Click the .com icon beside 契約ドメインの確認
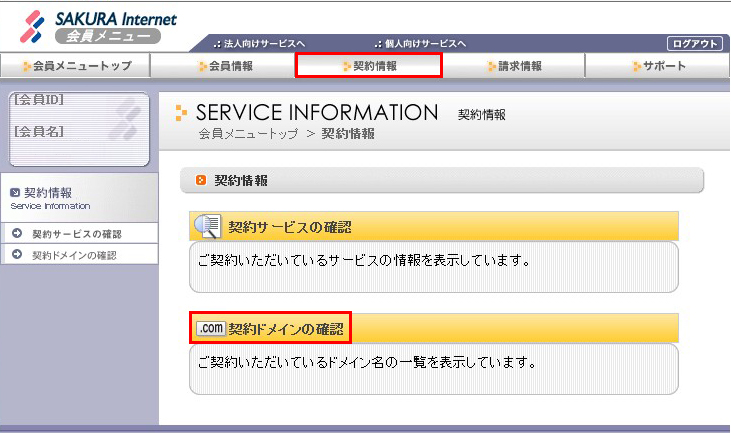 (x=211, y=328)
